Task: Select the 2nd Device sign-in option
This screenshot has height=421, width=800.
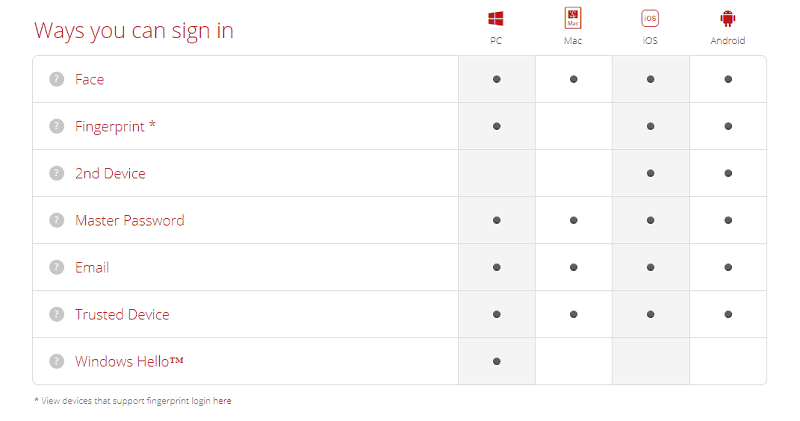Action: coord(110,174)
